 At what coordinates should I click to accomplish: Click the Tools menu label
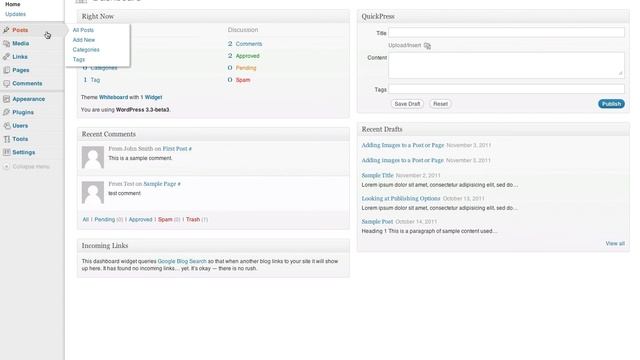tap(20, 139)
